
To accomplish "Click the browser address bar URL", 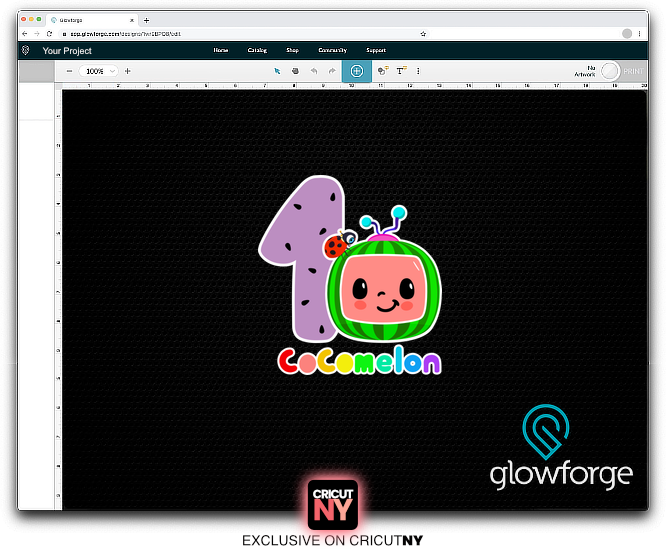I will [x=125, y=34].
